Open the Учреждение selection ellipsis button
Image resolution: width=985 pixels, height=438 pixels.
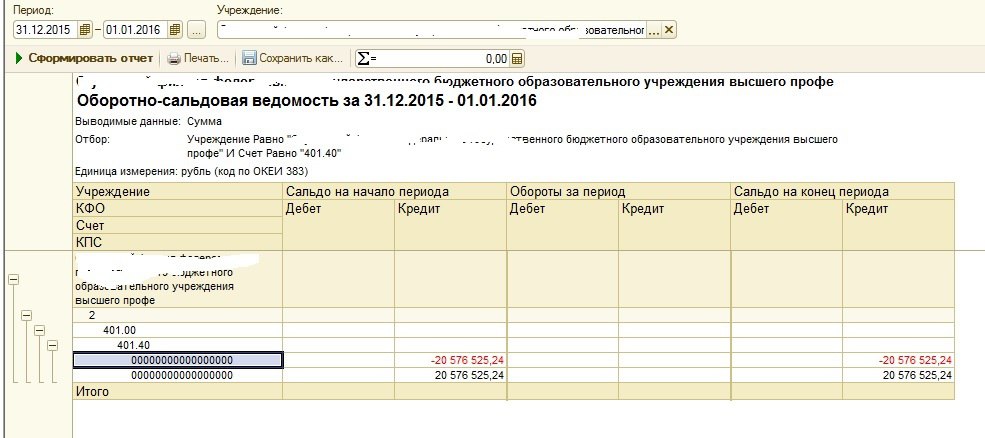pyautogui.click(x=653, y=30)
